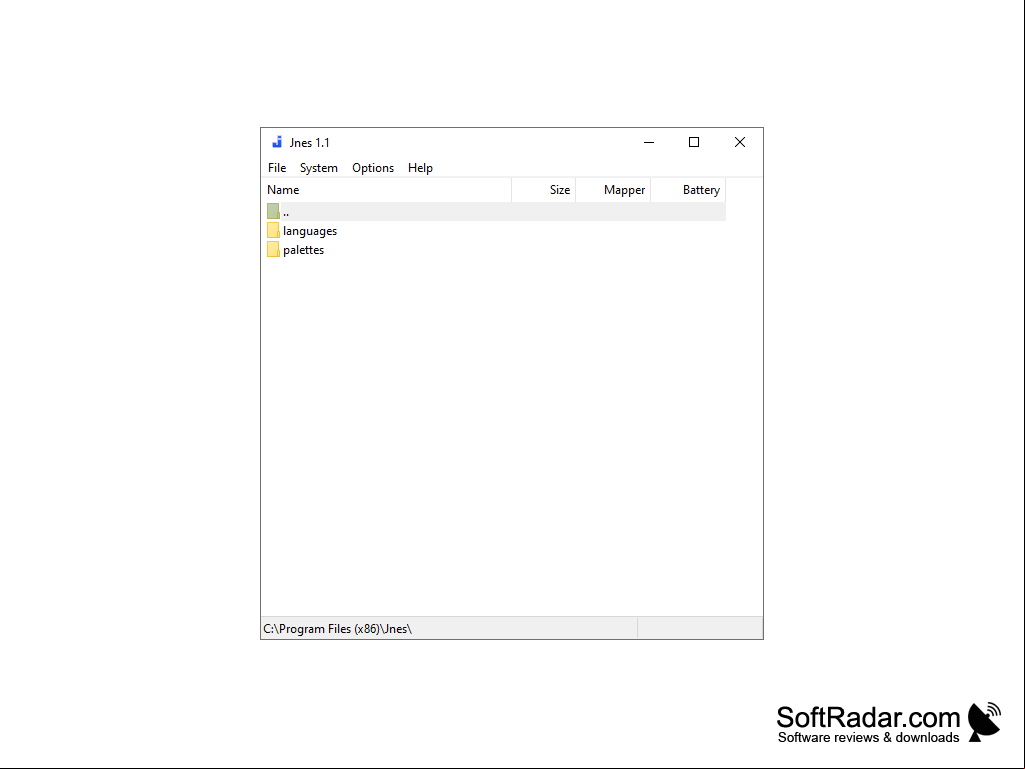Maximize the Jnes 1.1 window
This screenshot has width=1025, height=769.
(x=694, y=142)
